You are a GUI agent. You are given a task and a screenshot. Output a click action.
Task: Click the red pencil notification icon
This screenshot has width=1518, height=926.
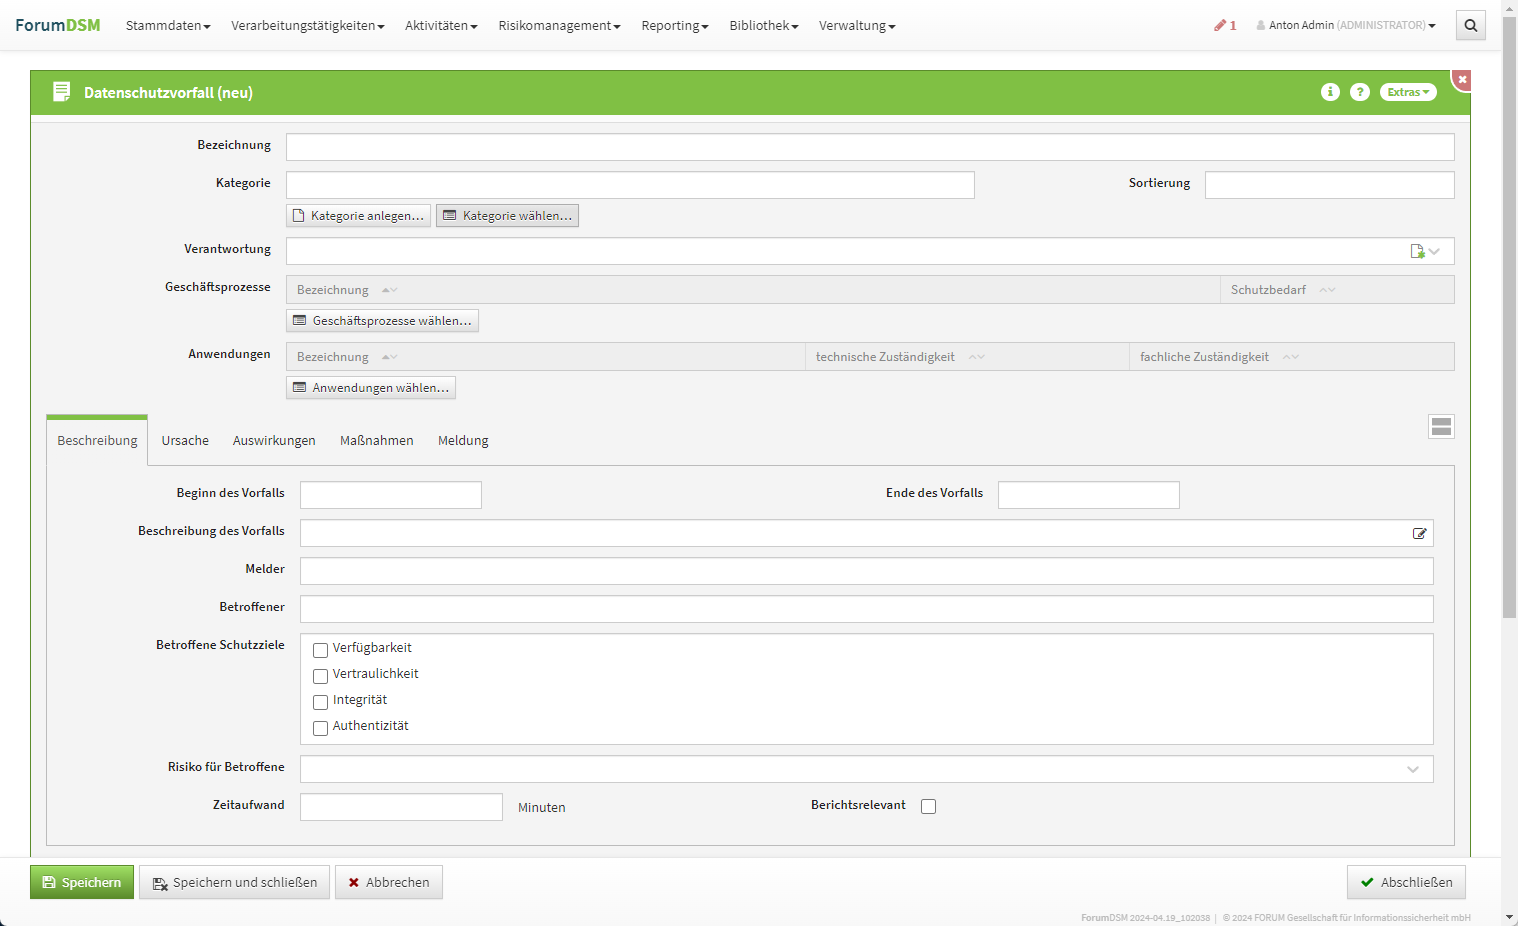coord(1221,26)
